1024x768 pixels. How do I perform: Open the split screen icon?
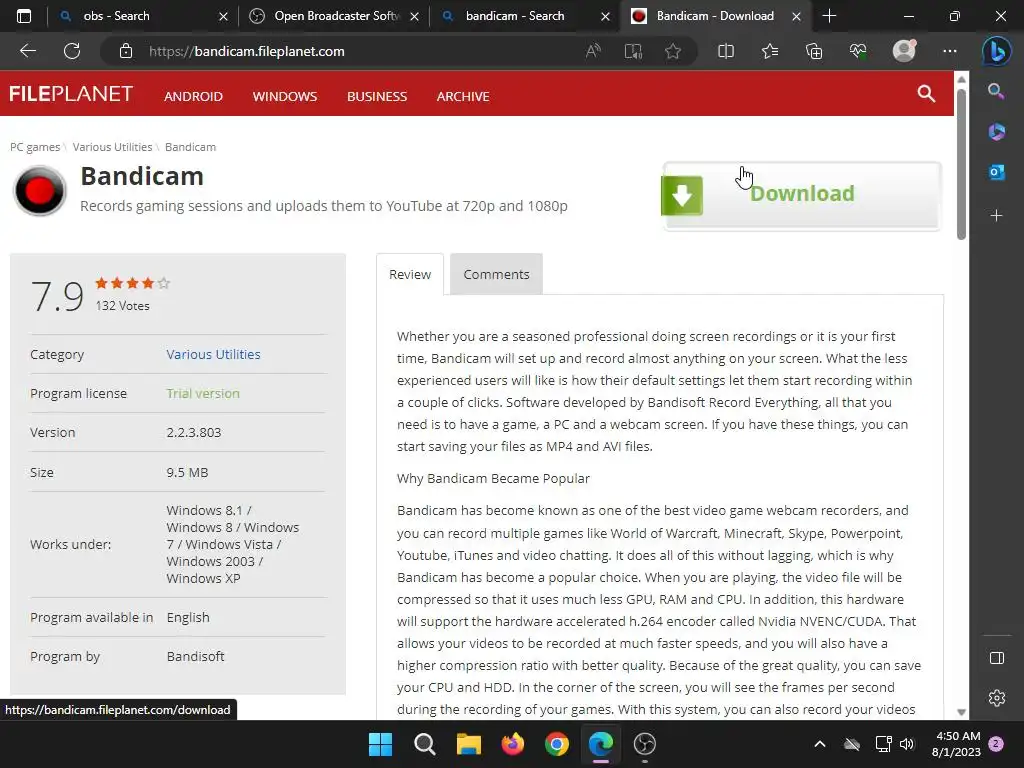pos(726,51)
